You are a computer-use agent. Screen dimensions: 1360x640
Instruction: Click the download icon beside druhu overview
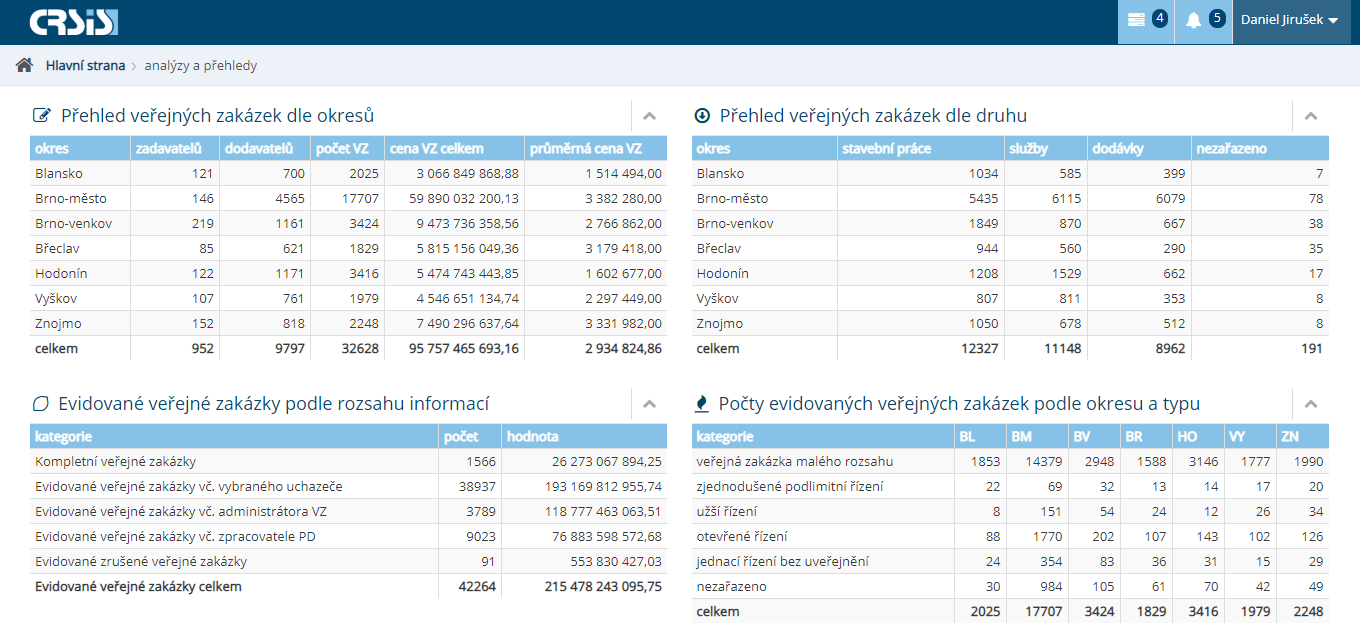click(x=702, y=116)
